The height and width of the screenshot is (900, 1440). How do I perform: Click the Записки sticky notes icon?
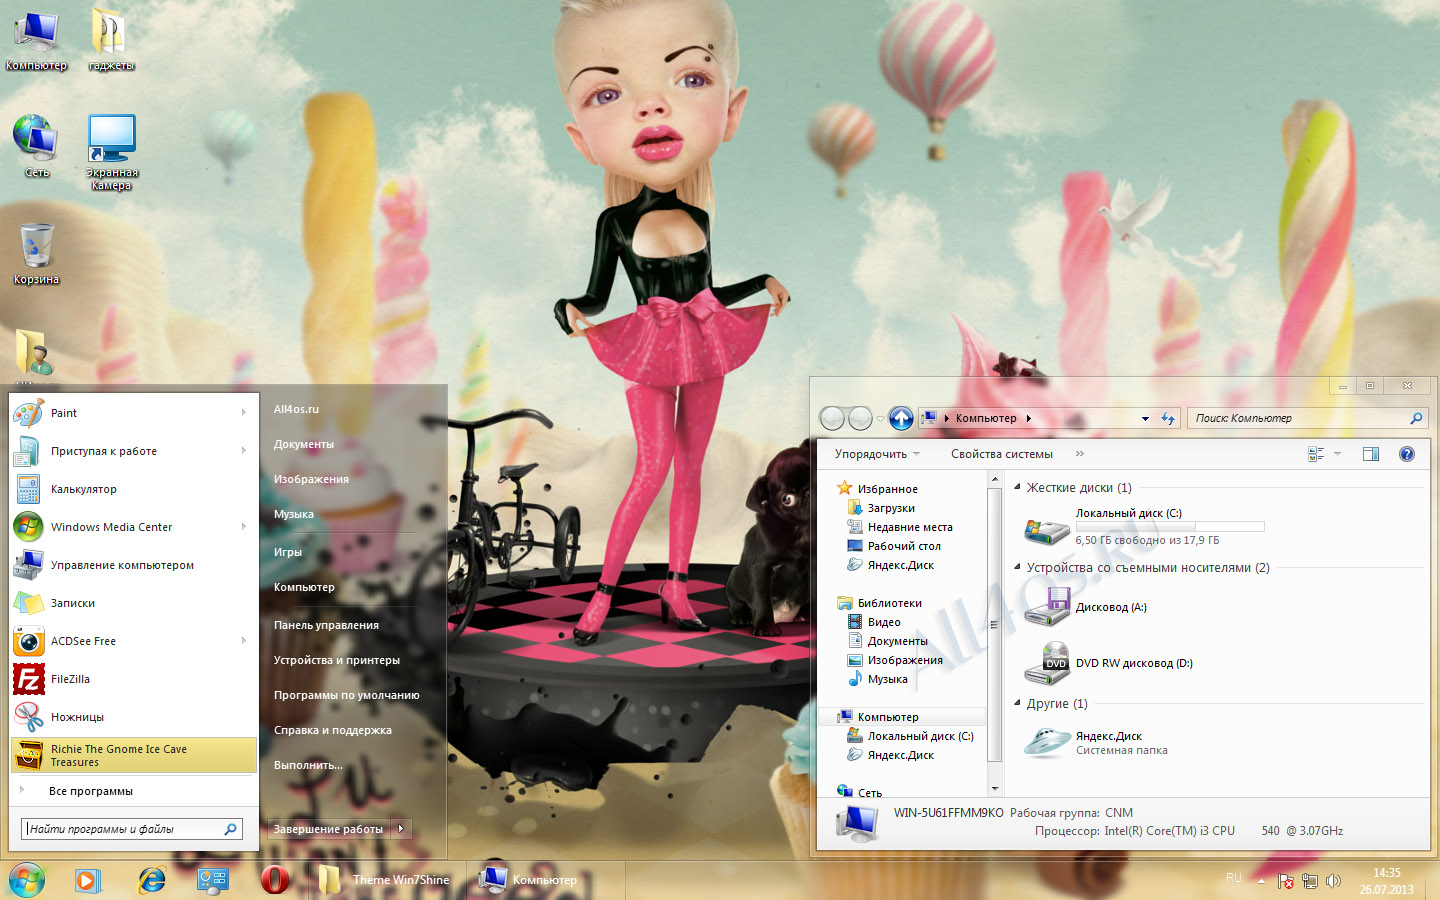coord(29,603)
